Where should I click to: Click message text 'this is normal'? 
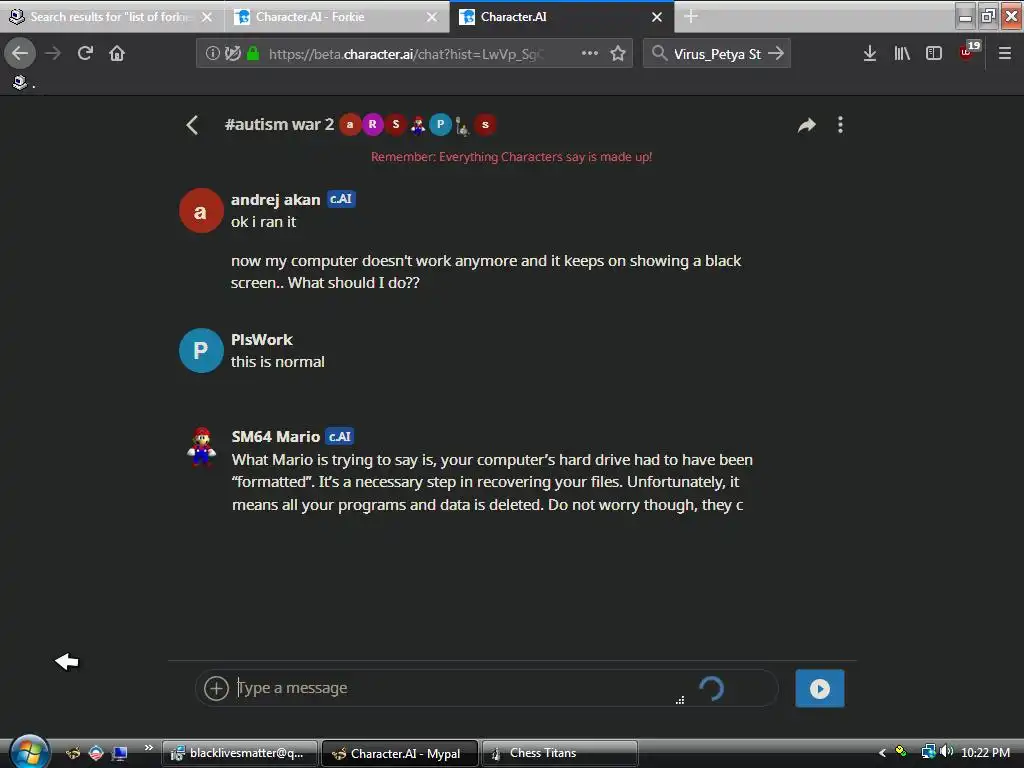(x=278, y=362)
